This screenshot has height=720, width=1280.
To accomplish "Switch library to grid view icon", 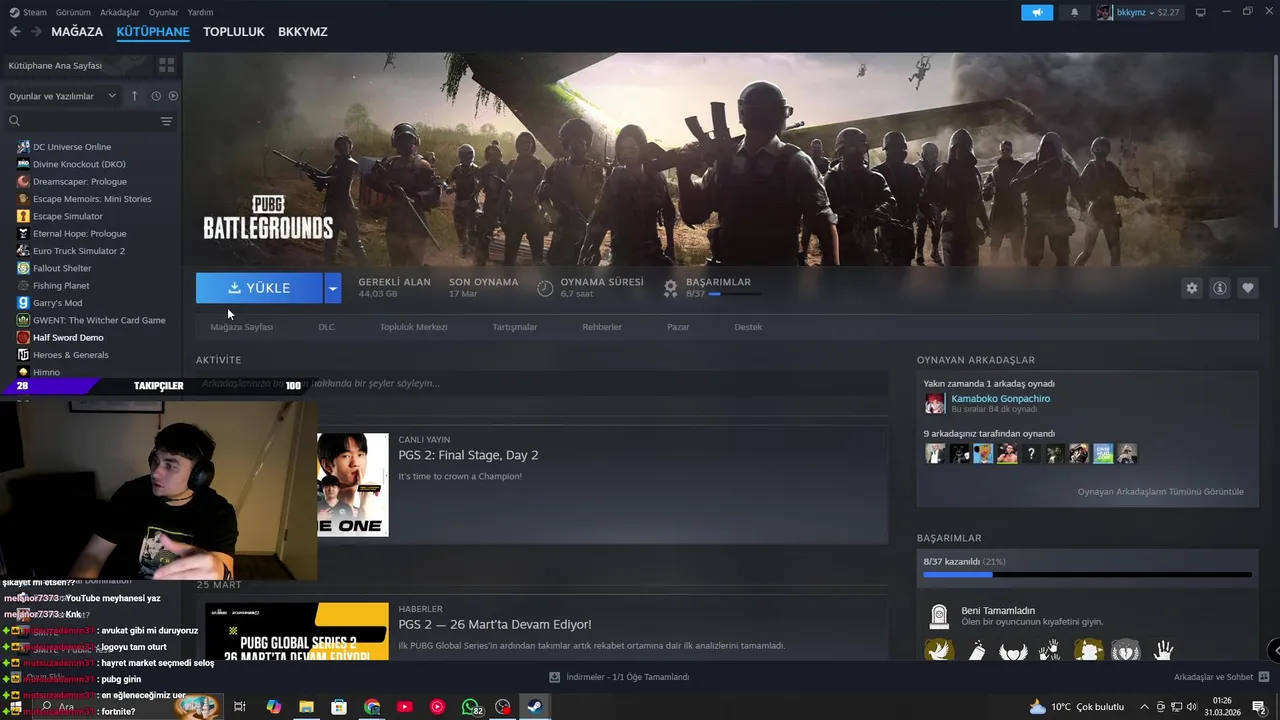I will [x=166, y=65].
